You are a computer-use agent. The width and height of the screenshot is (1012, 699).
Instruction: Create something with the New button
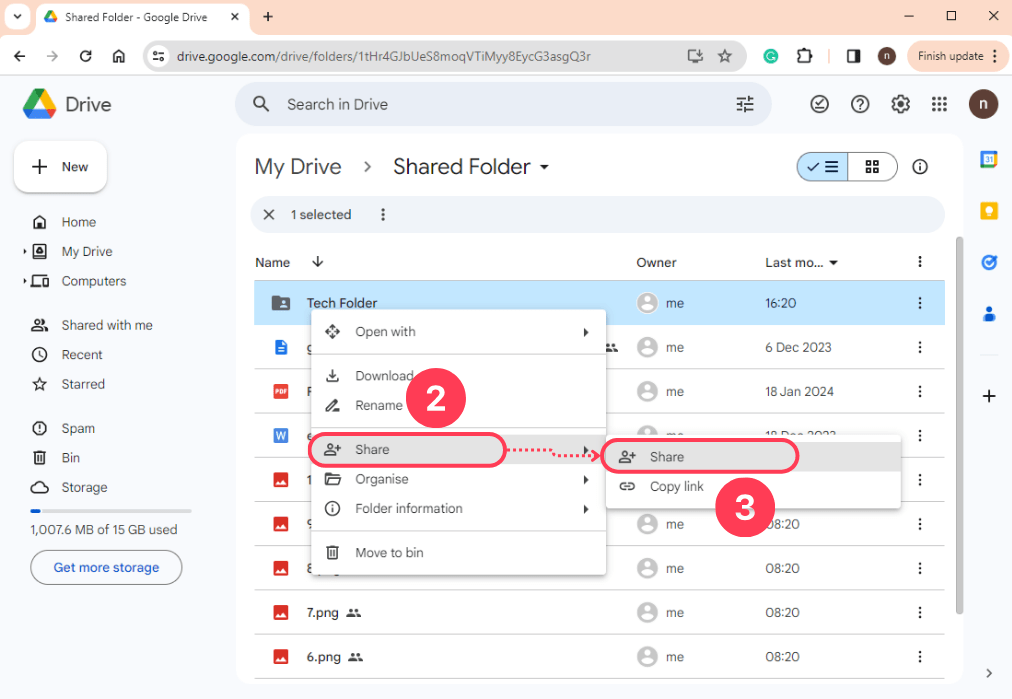click(60, 167)
